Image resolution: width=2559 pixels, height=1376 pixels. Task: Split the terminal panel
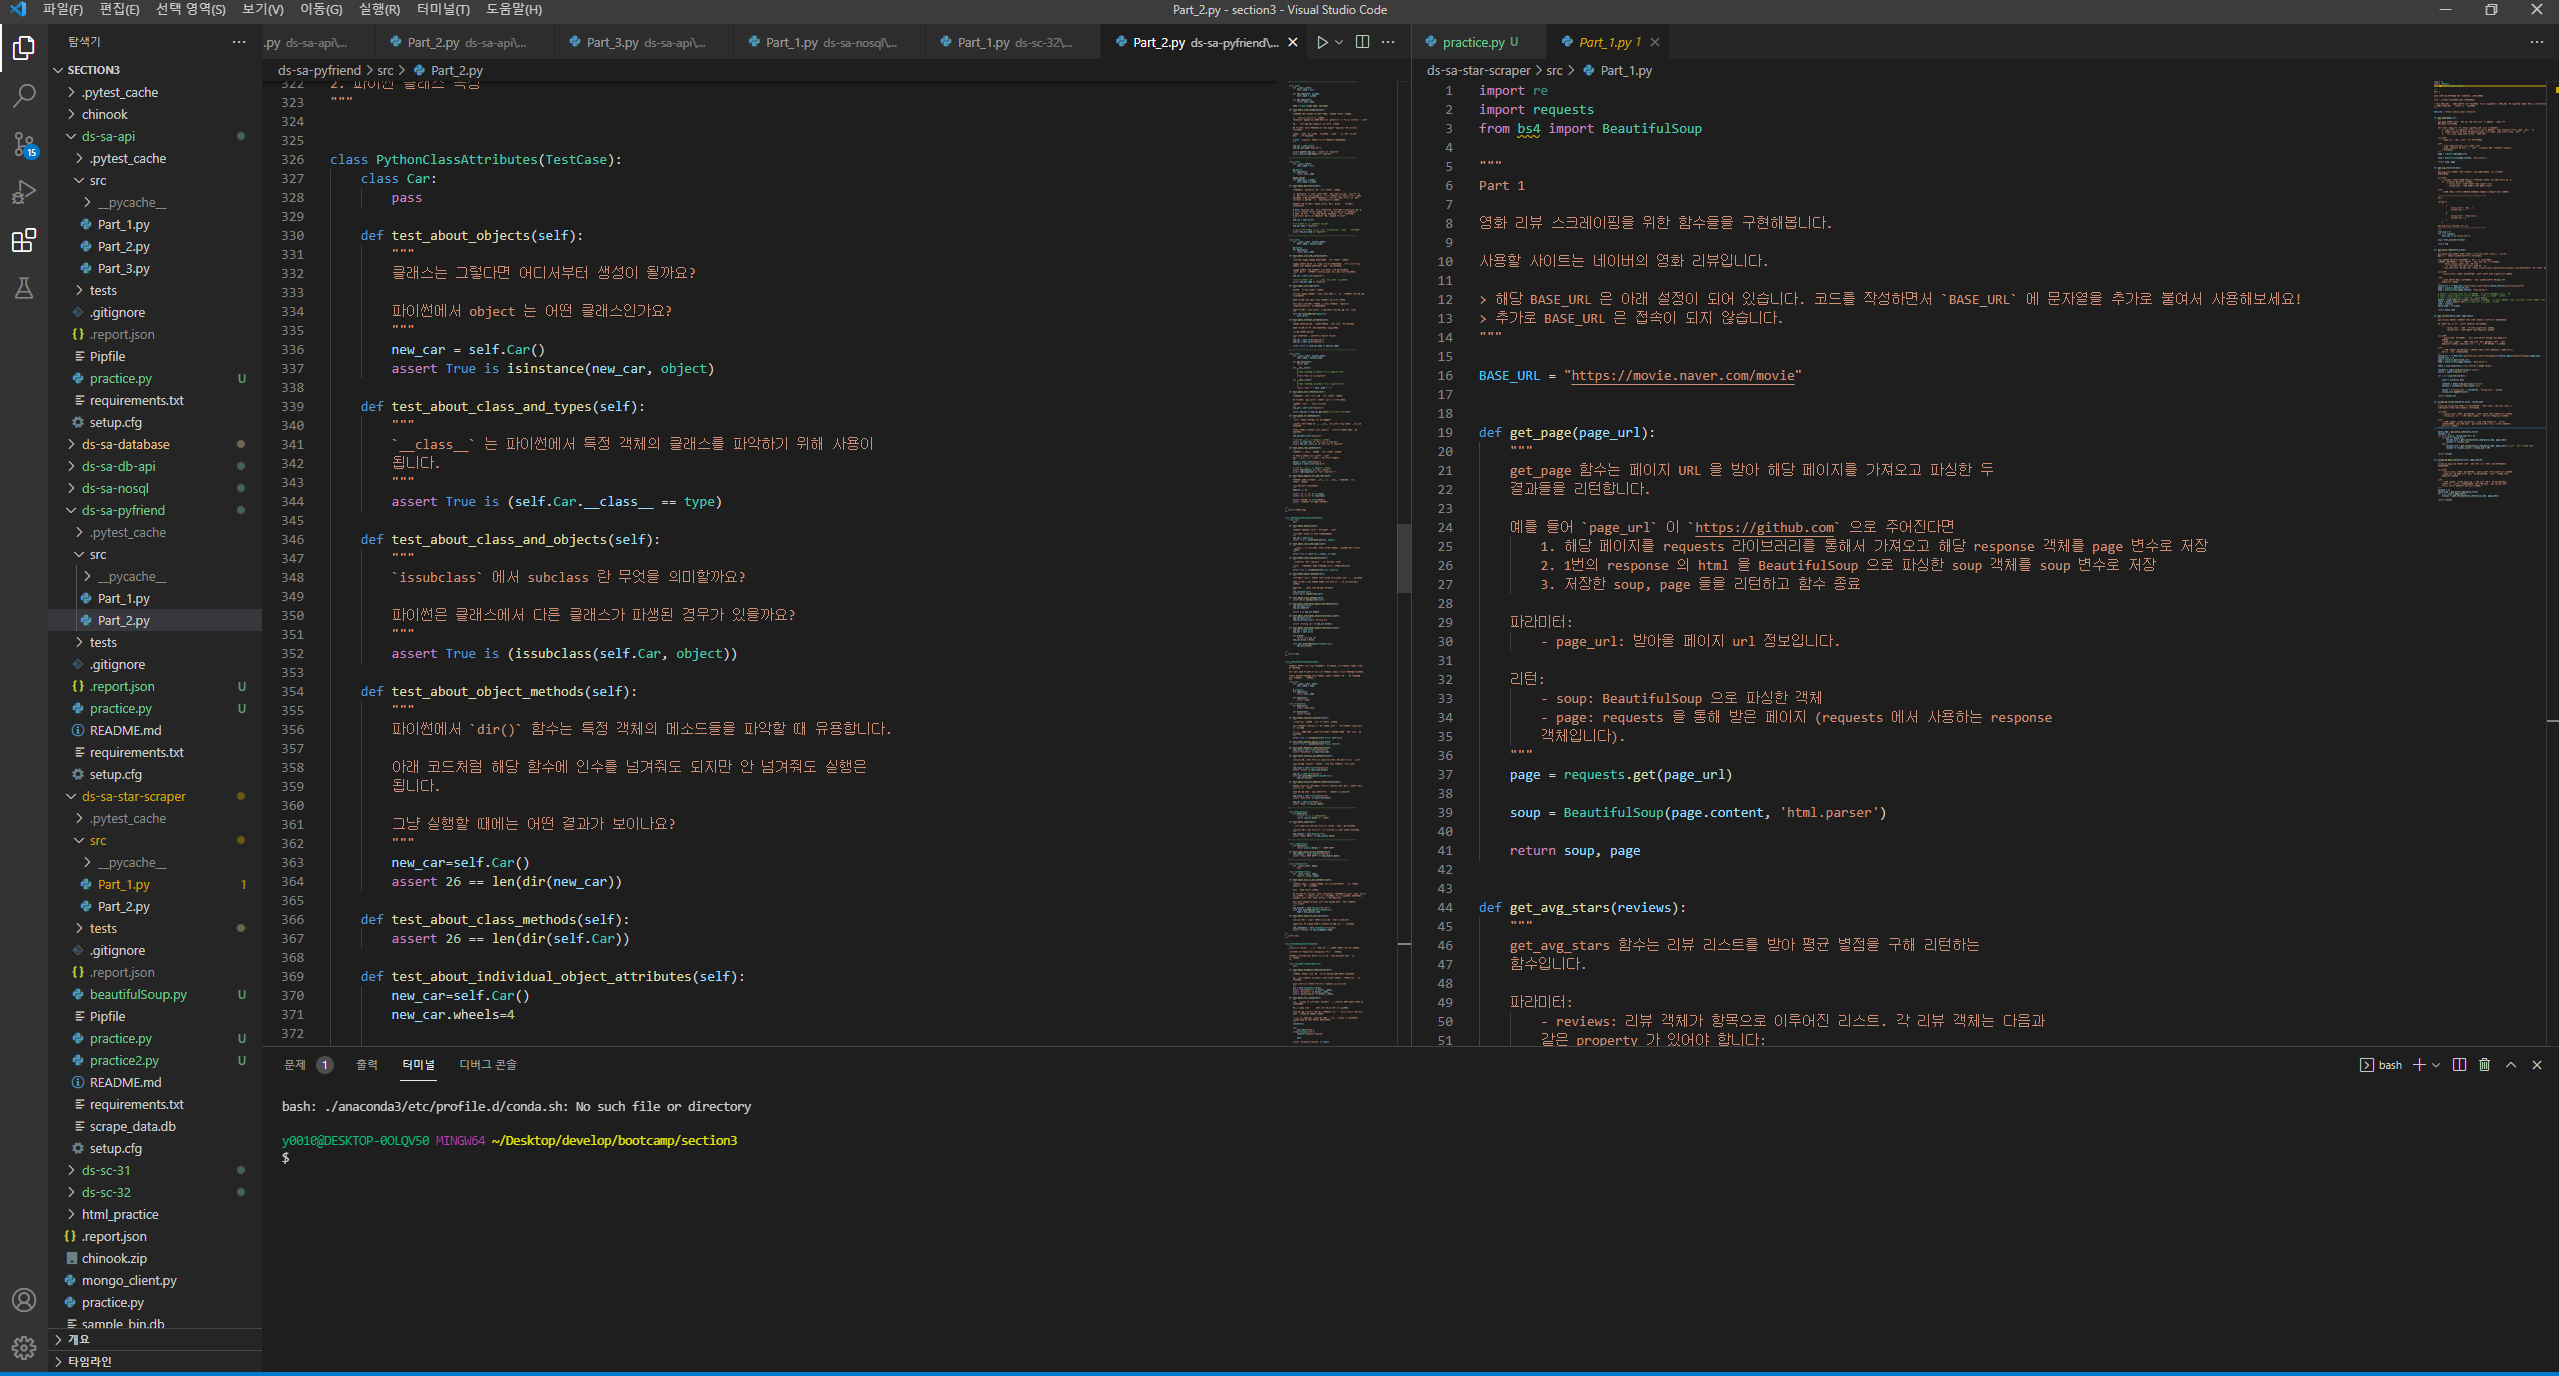click(x=2459, y=1065)
